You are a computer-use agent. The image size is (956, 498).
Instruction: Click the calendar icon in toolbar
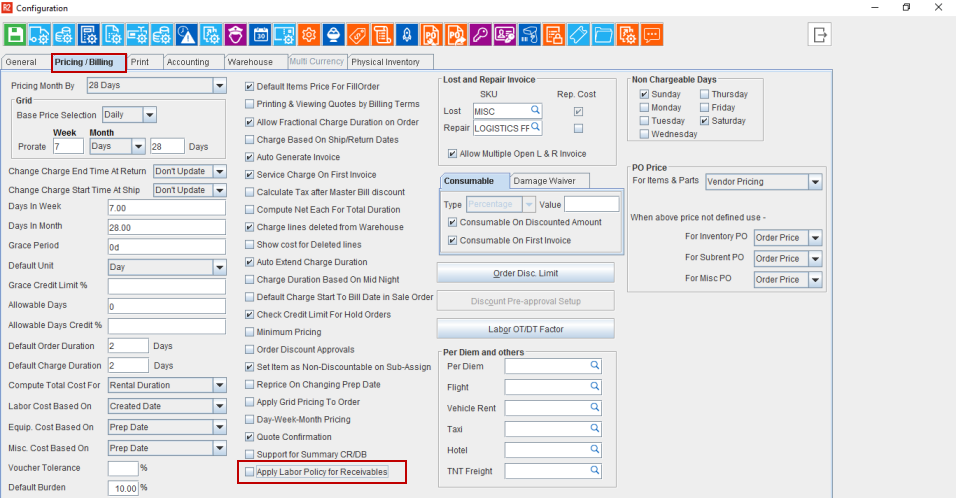pos(260,34)
